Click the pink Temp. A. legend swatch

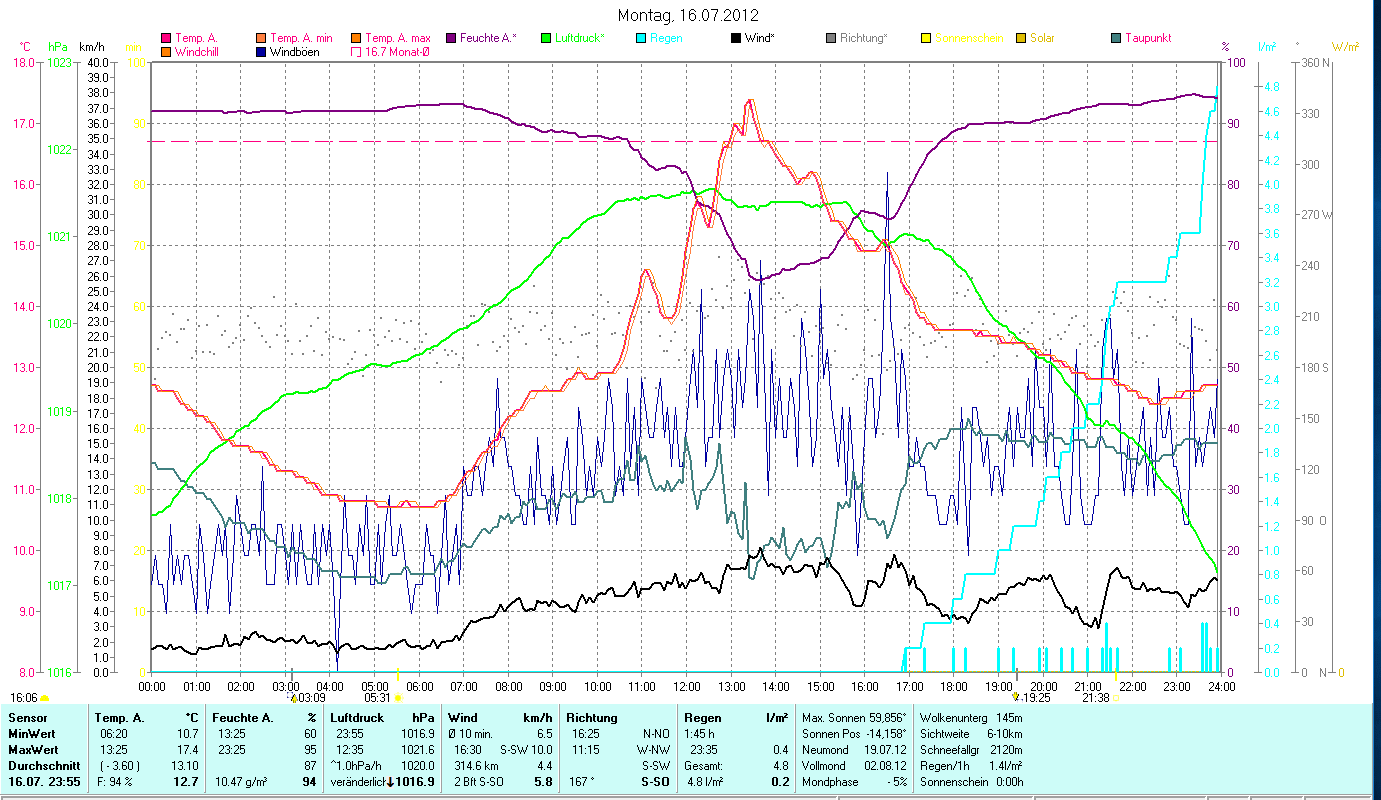pyautogui.click(x=166, y=38)
